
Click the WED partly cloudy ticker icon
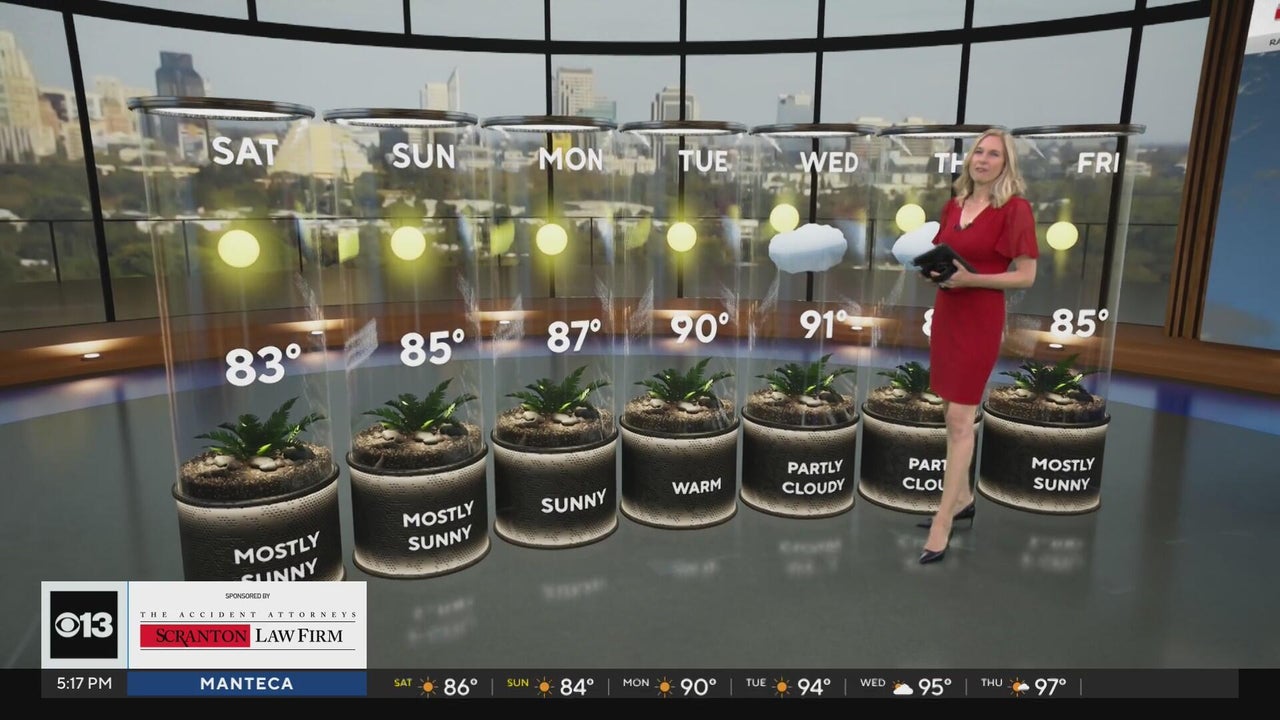pos(903,687)
